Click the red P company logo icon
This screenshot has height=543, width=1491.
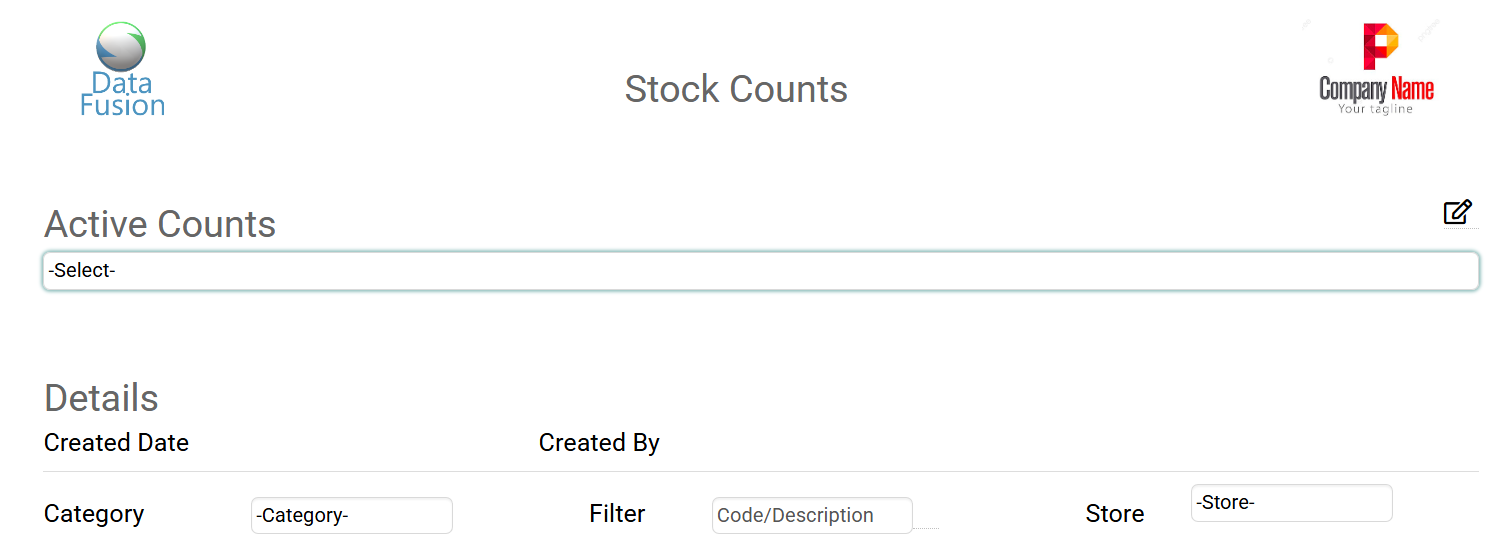pos(1380,46)
